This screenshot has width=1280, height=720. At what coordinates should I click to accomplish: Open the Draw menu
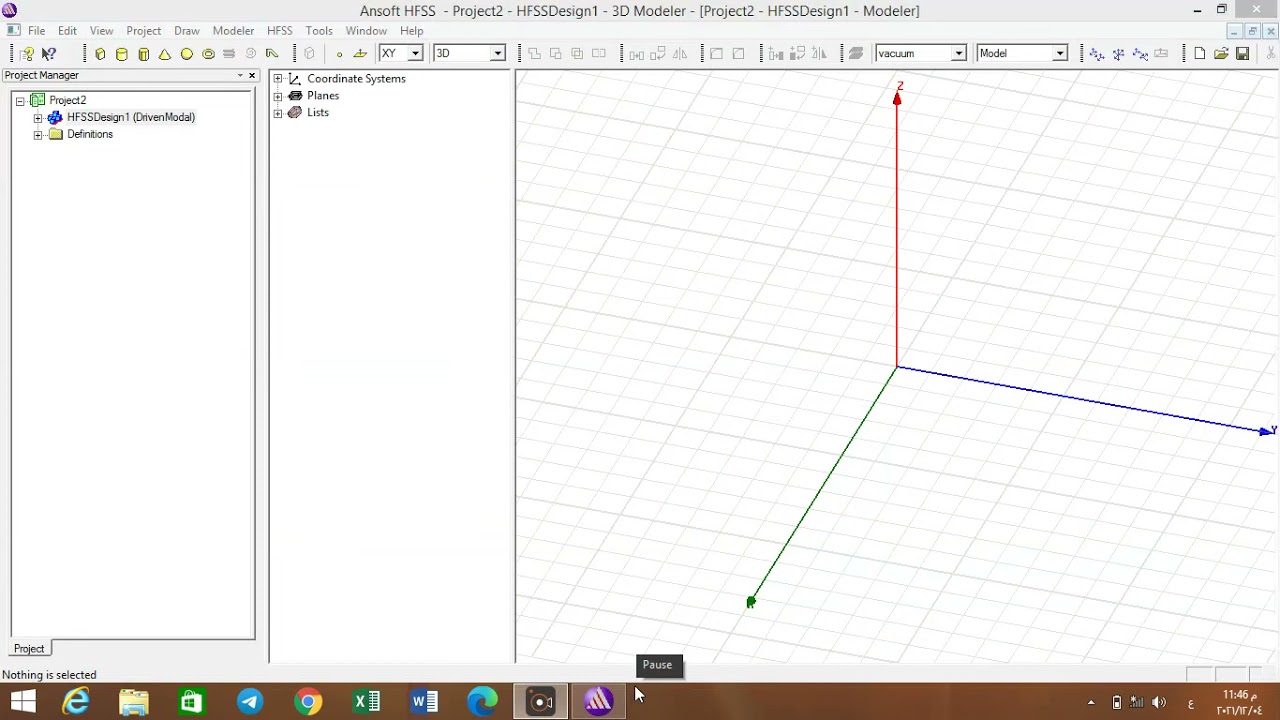(187, 31)
